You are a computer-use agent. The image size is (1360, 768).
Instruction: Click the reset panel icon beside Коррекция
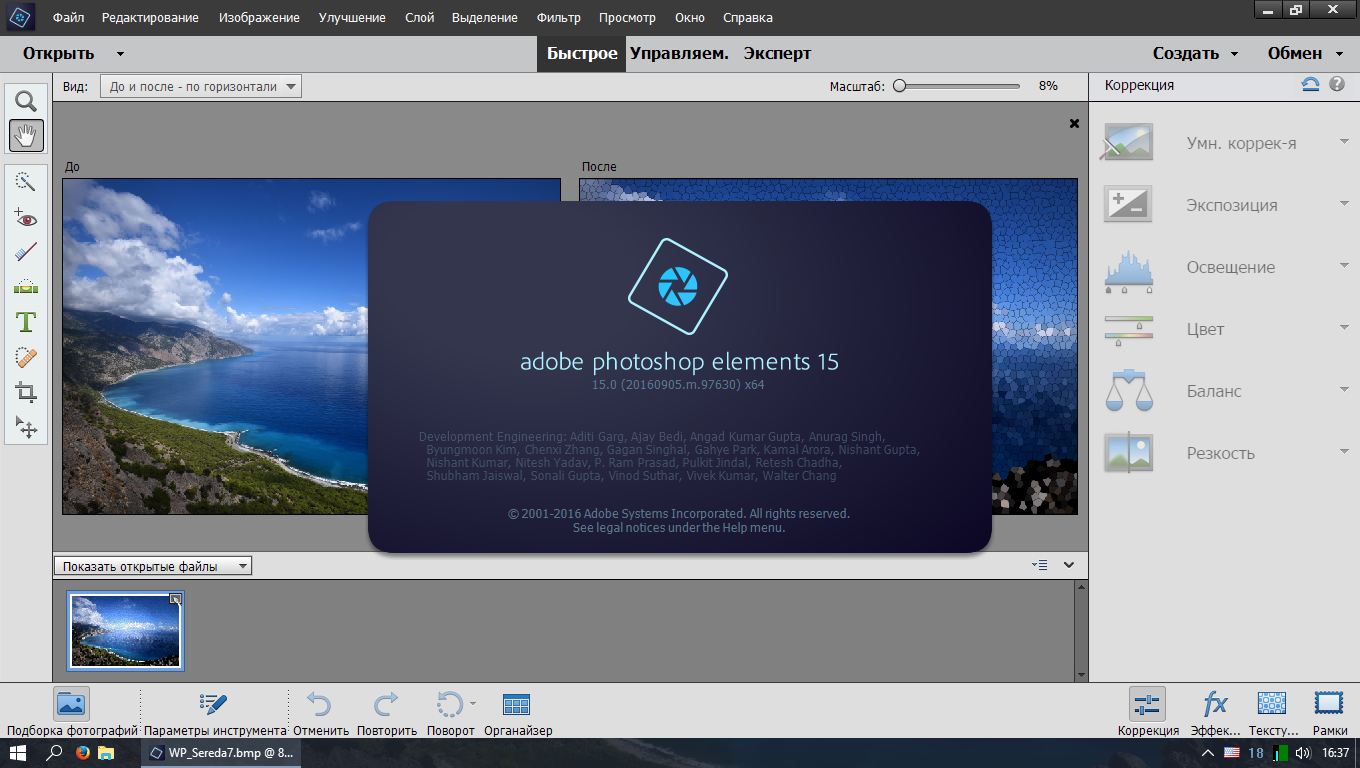1310,85
